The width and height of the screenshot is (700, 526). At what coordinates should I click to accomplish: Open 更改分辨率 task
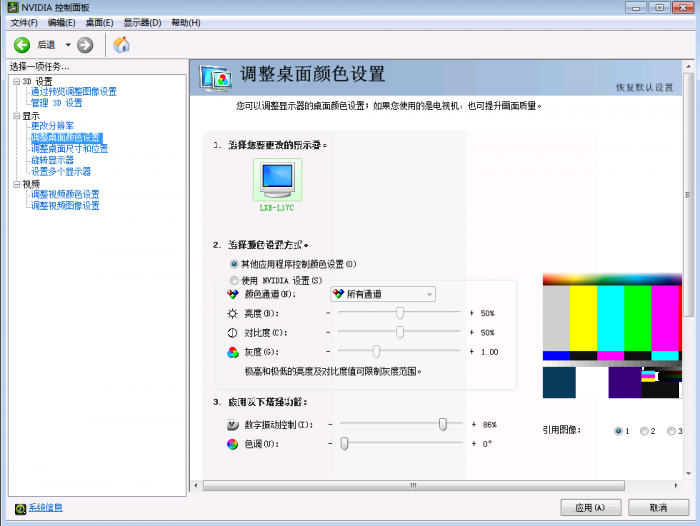click(52, 126)
